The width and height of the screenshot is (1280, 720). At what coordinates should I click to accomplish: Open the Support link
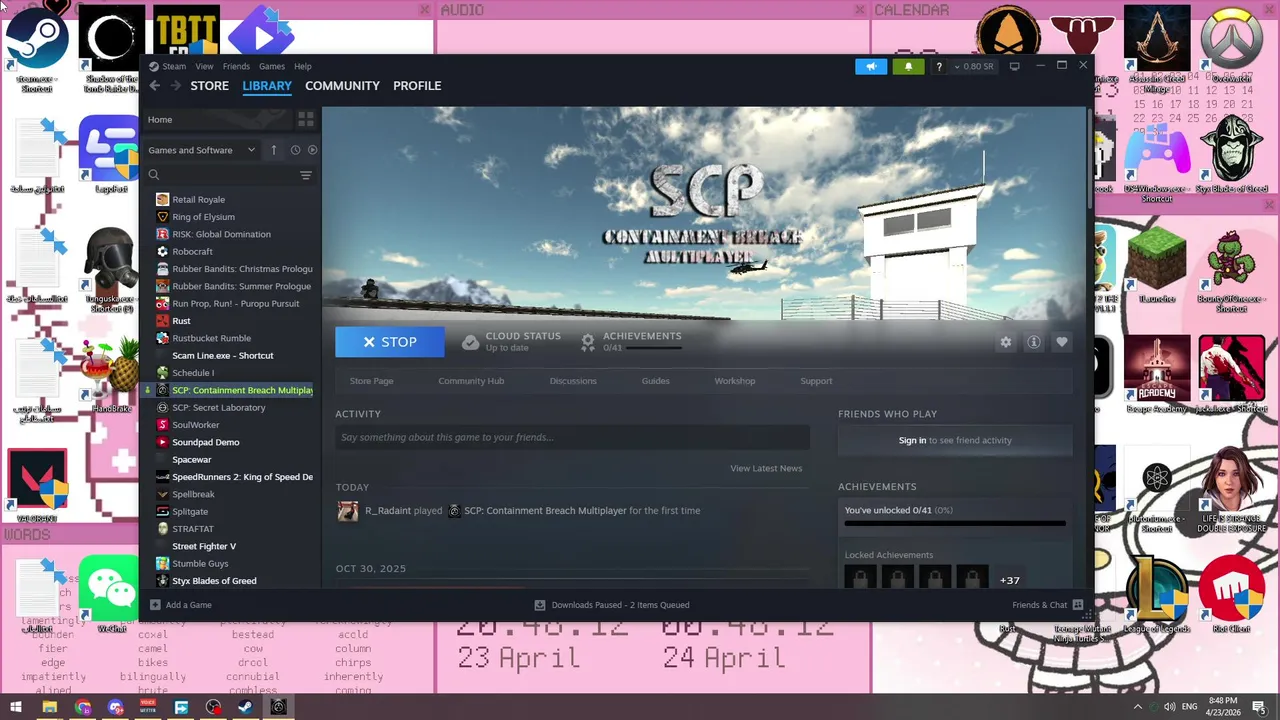pyautogui.click(x=816, y=381)
